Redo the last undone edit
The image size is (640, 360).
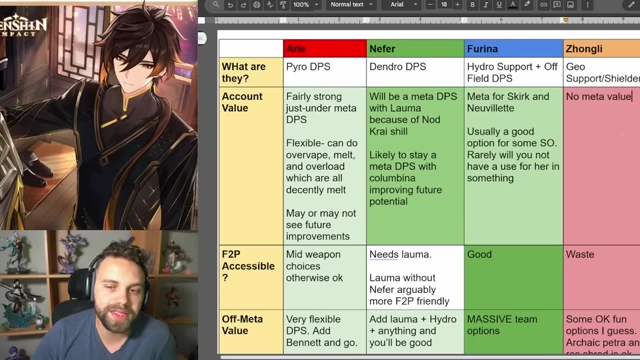click(x=243, y=5)
